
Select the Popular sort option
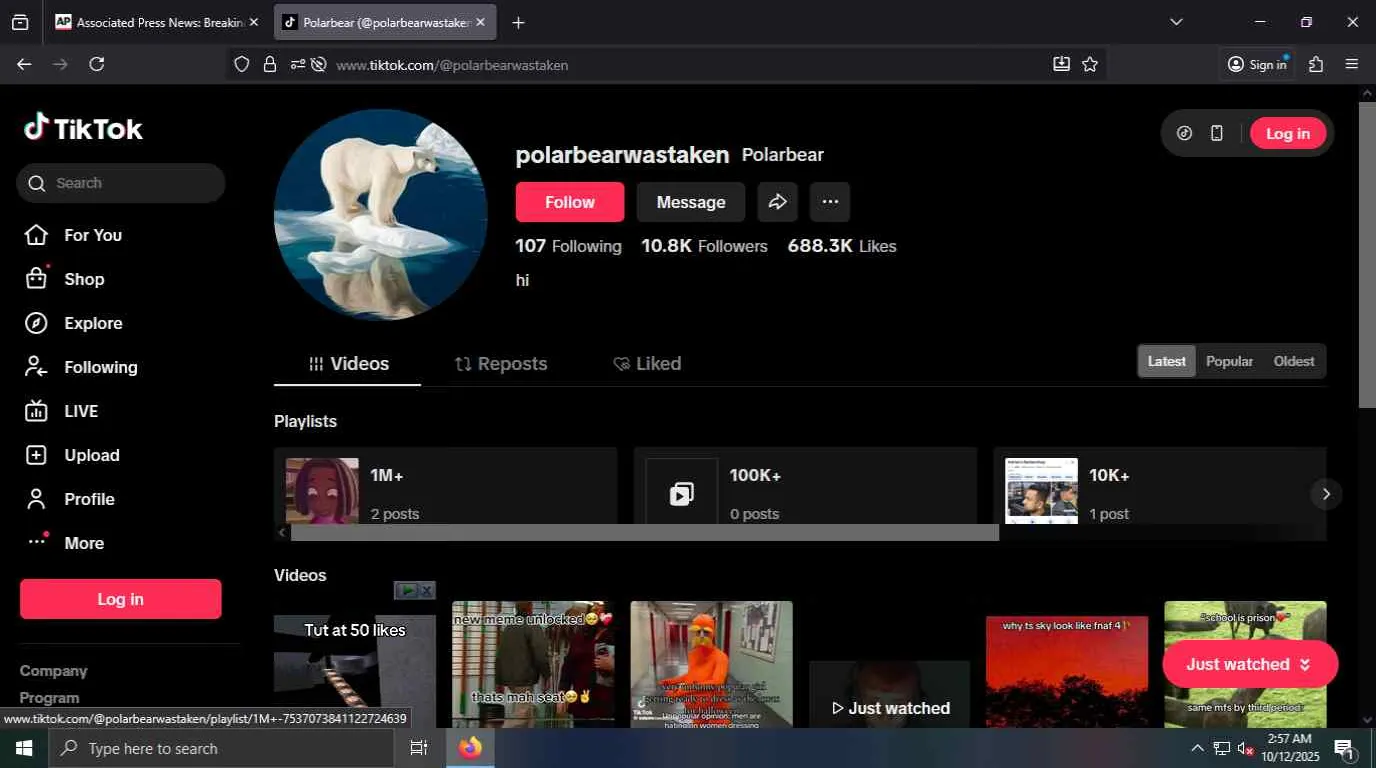(1229, 362)
